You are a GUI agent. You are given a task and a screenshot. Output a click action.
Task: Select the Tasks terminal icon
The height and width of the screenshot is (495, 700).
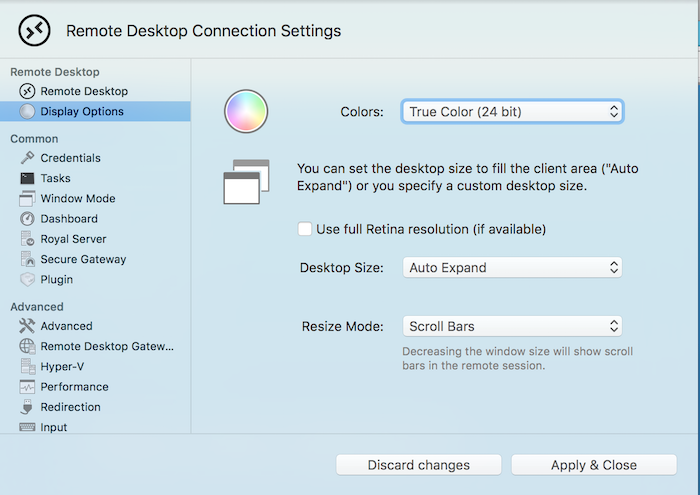27,178
